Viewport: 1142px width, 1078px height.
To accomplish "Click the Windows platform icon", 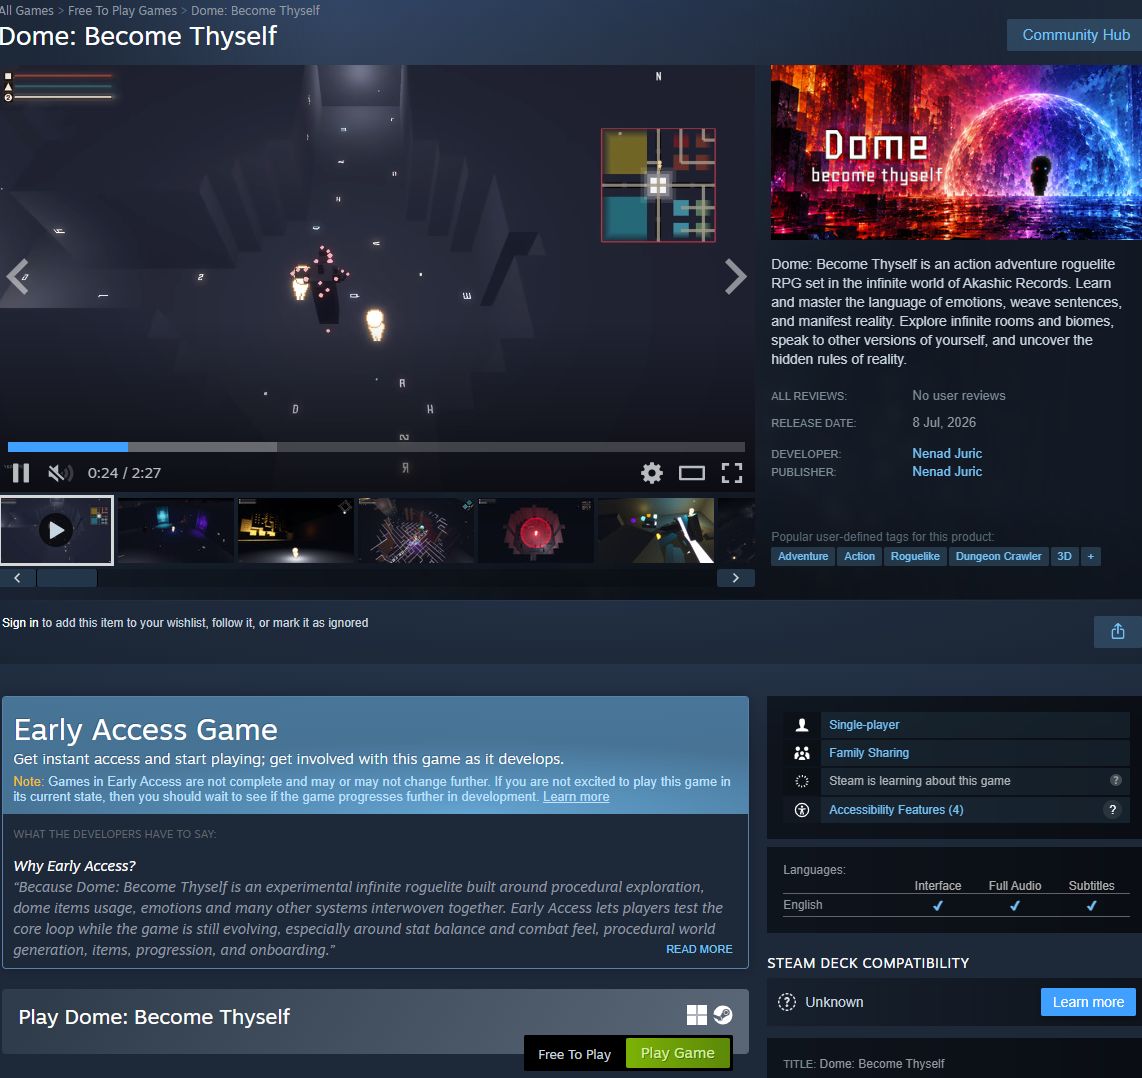I will 697,1015.
